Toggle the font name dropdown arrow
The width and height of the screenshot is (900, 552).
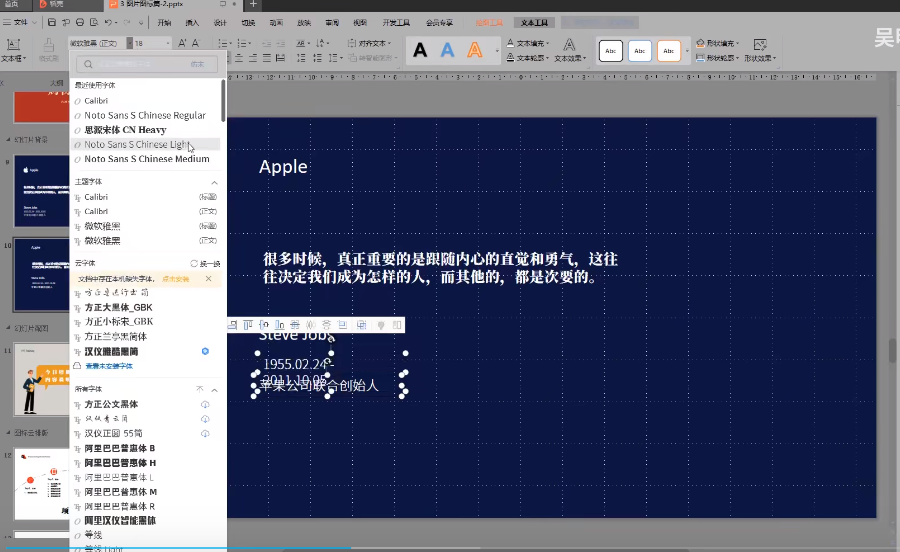coord(130,43)
